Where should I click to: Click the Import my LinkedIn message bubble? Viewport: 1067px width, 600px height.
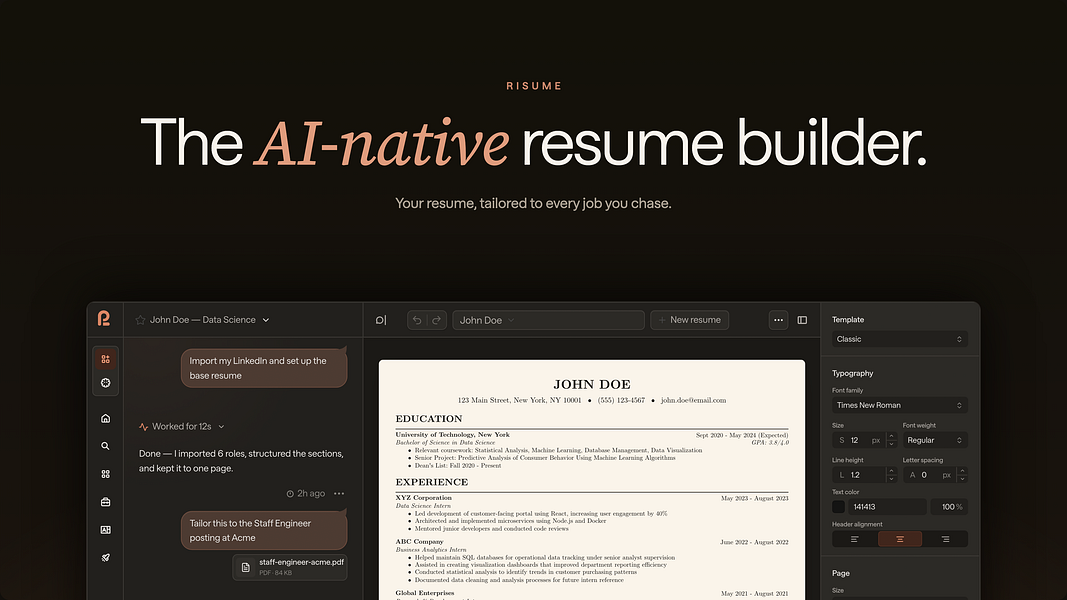(264, 368)
